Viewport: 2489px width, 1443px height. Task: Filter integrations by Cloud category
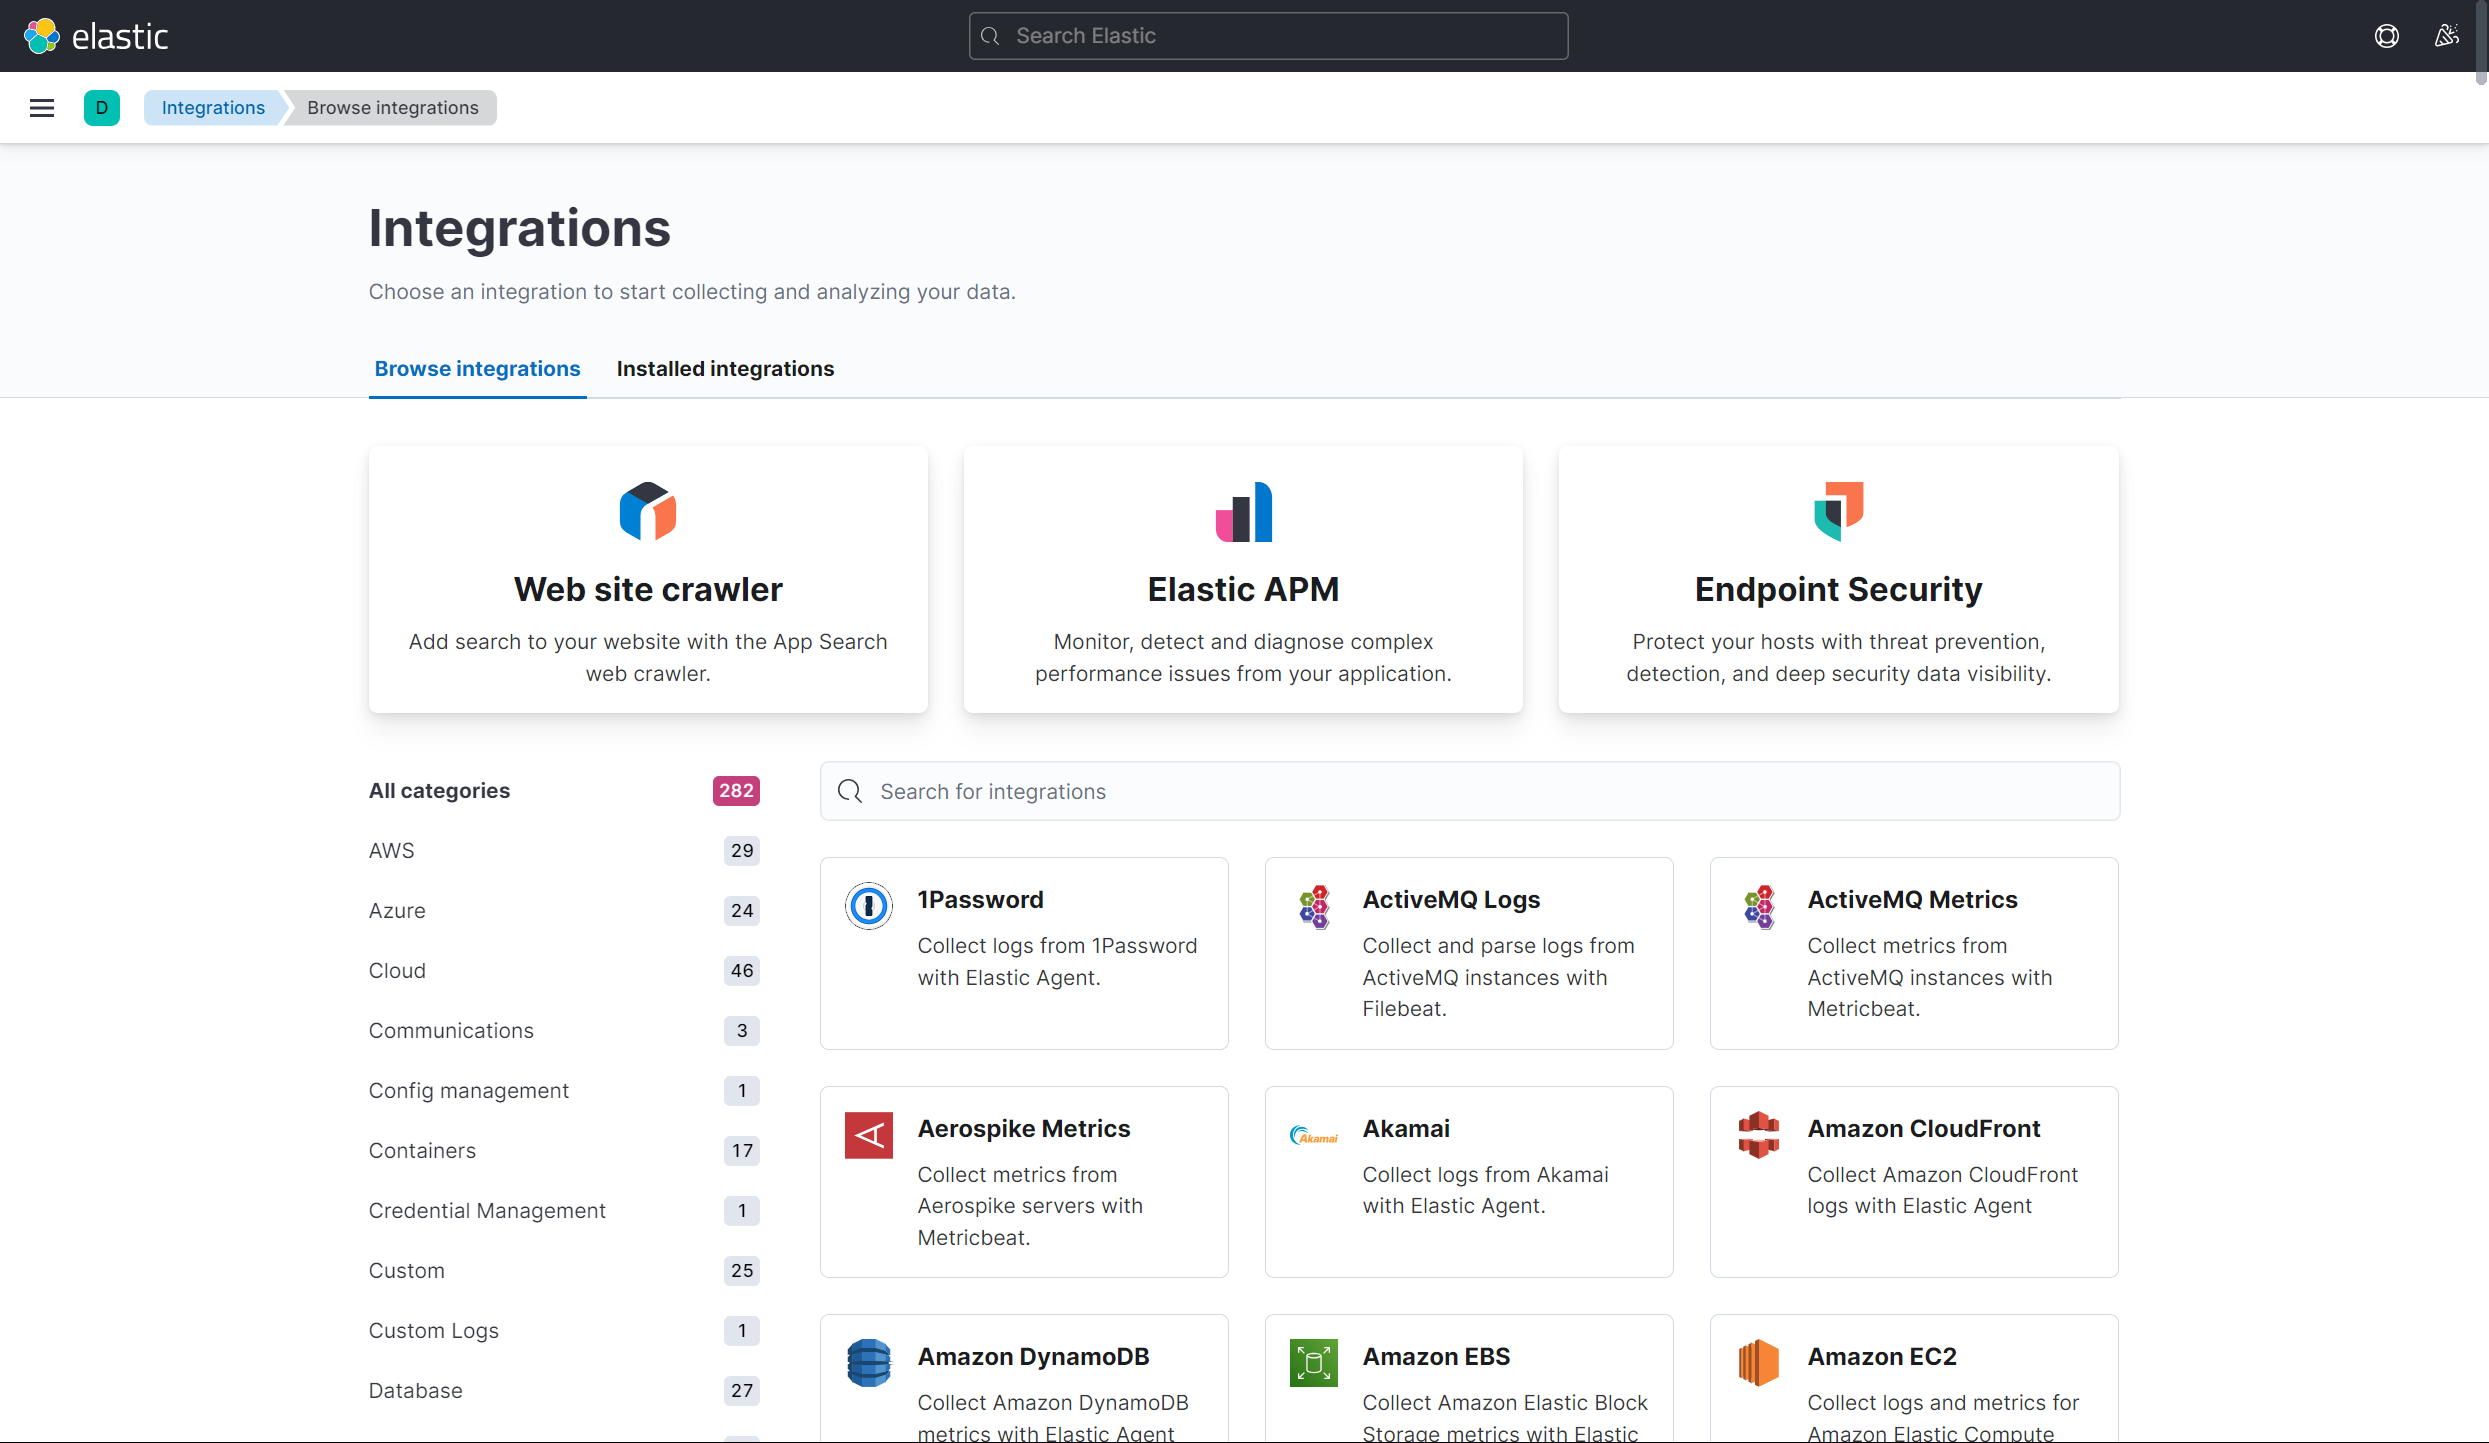(564, 971)
